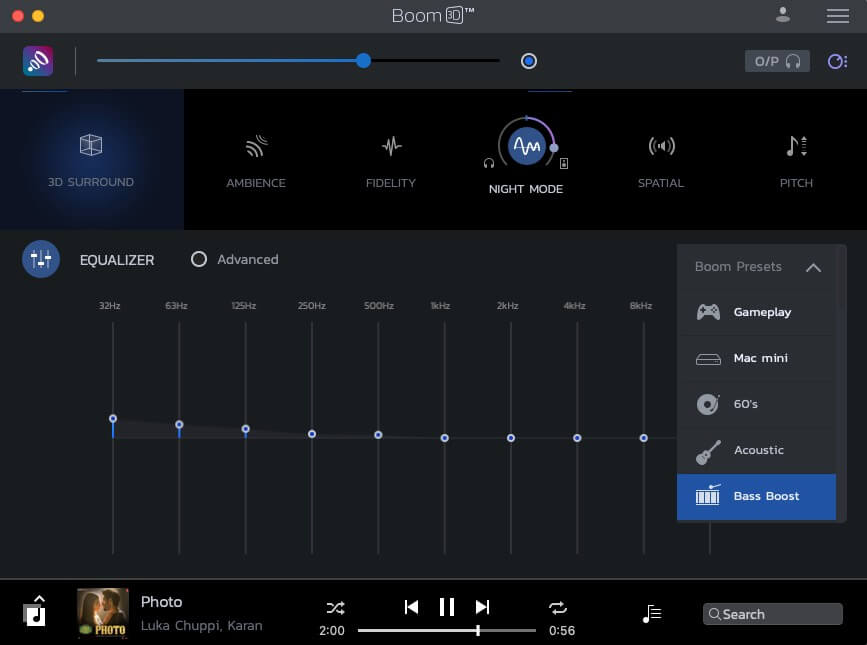Click the remaining time 0:56
The height and width of the screenshot is (645, 867).
pyautogui.click(x=562, y=631)
